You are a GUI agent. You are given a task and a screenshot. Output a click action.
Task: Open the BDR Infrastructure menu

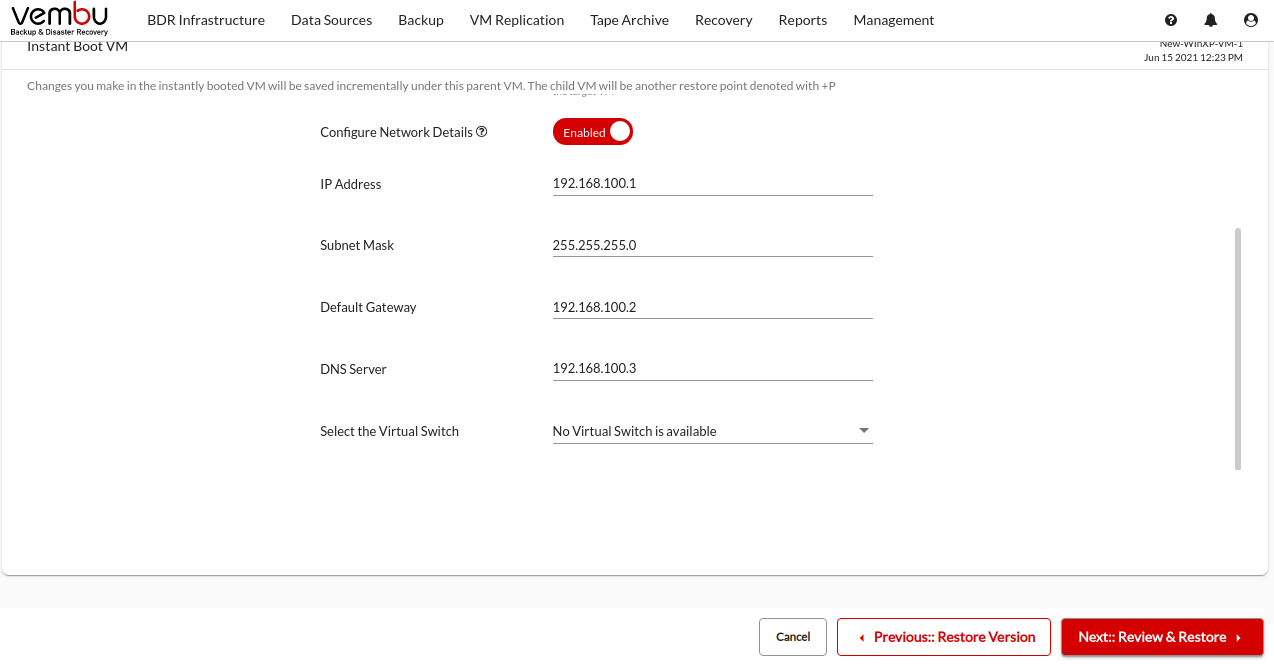tap(206, 20)
